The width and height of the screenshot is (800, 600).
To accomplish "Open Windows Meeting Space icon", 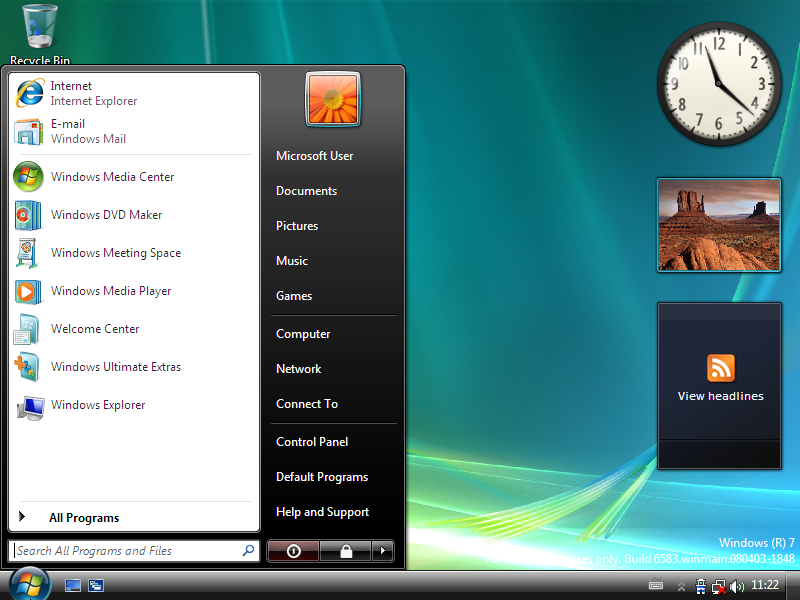I will tap(28, 253).
